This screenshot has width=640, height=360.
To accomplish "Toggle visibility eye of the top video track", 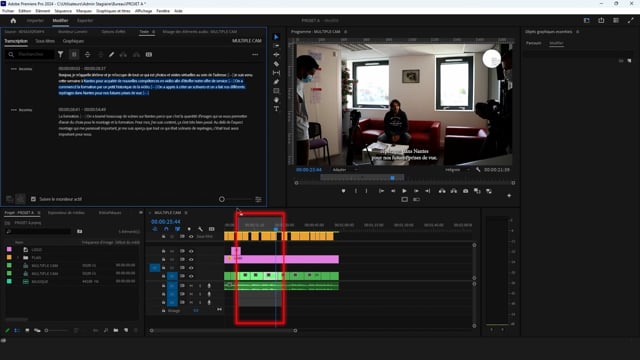I will point(191,251).
